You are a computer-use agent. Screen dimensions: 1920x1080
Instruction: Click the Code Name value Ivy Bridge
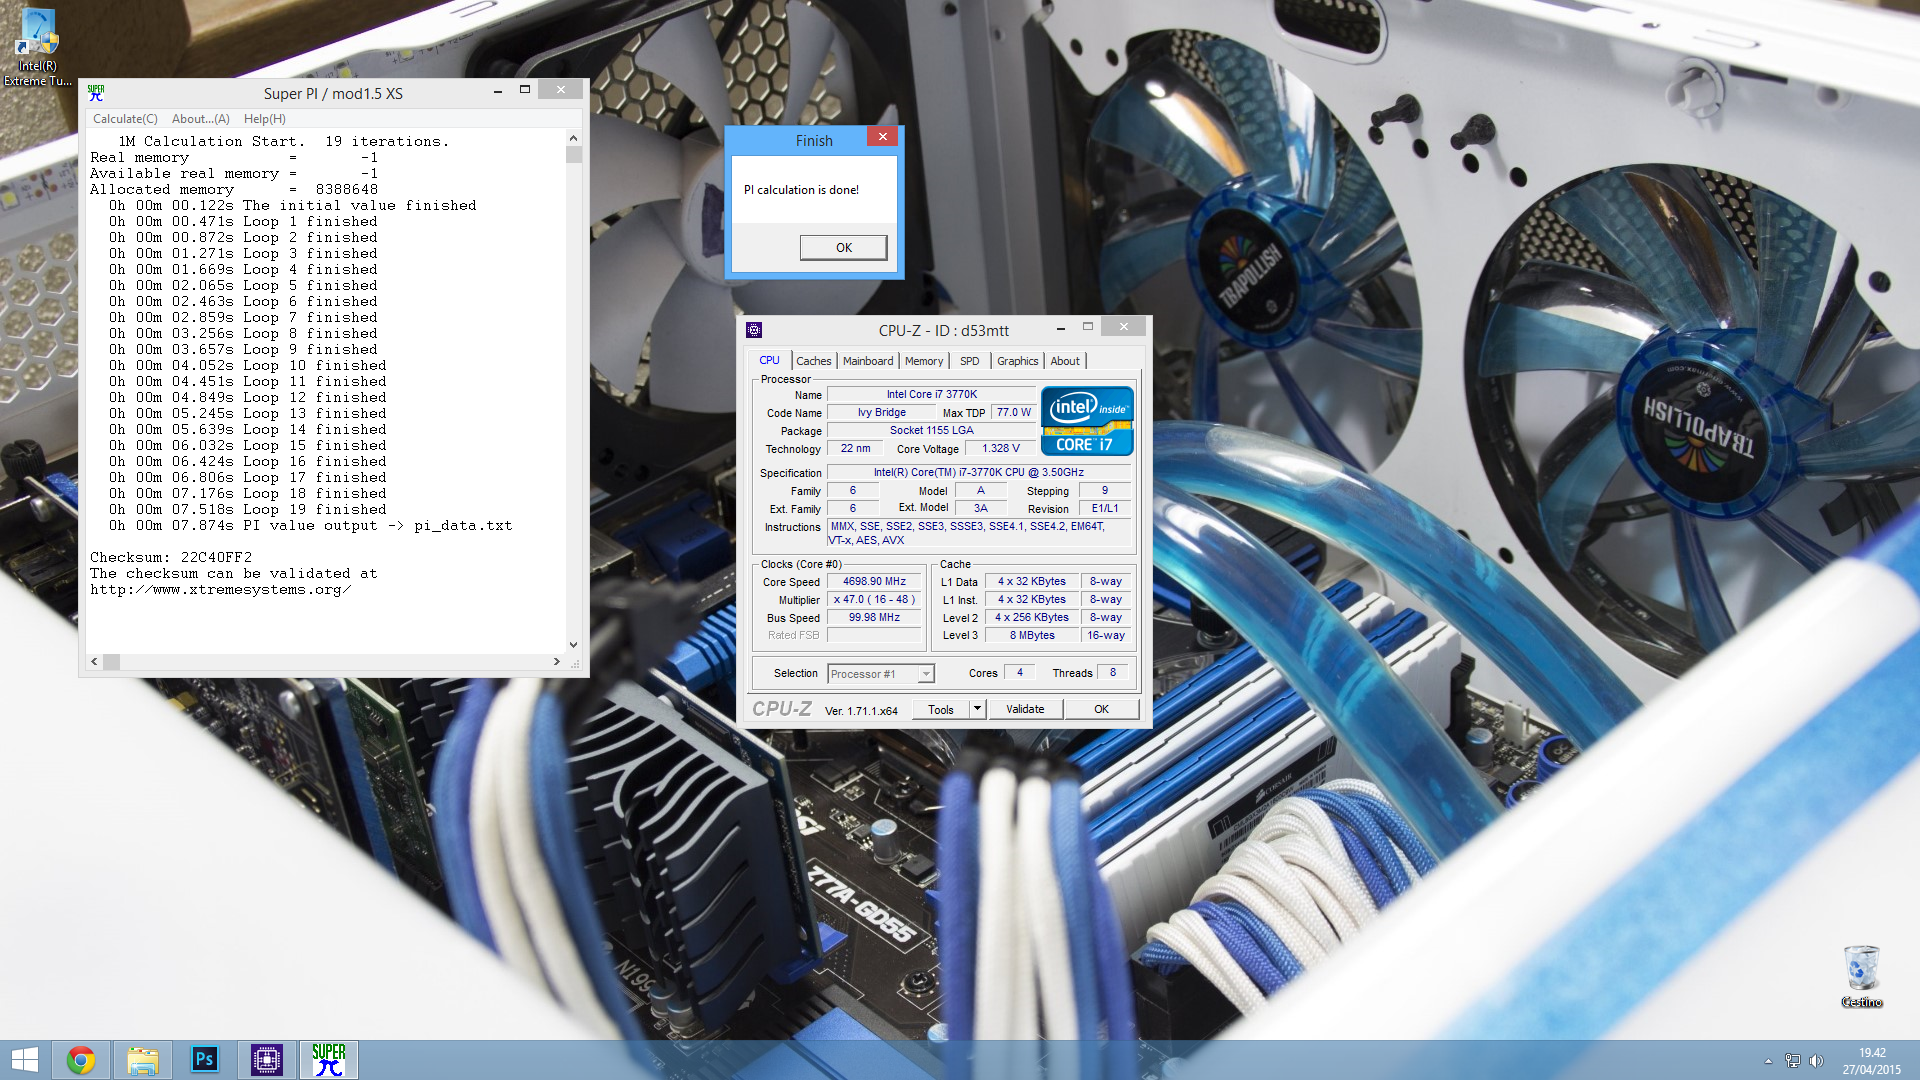tap(881, 413)
